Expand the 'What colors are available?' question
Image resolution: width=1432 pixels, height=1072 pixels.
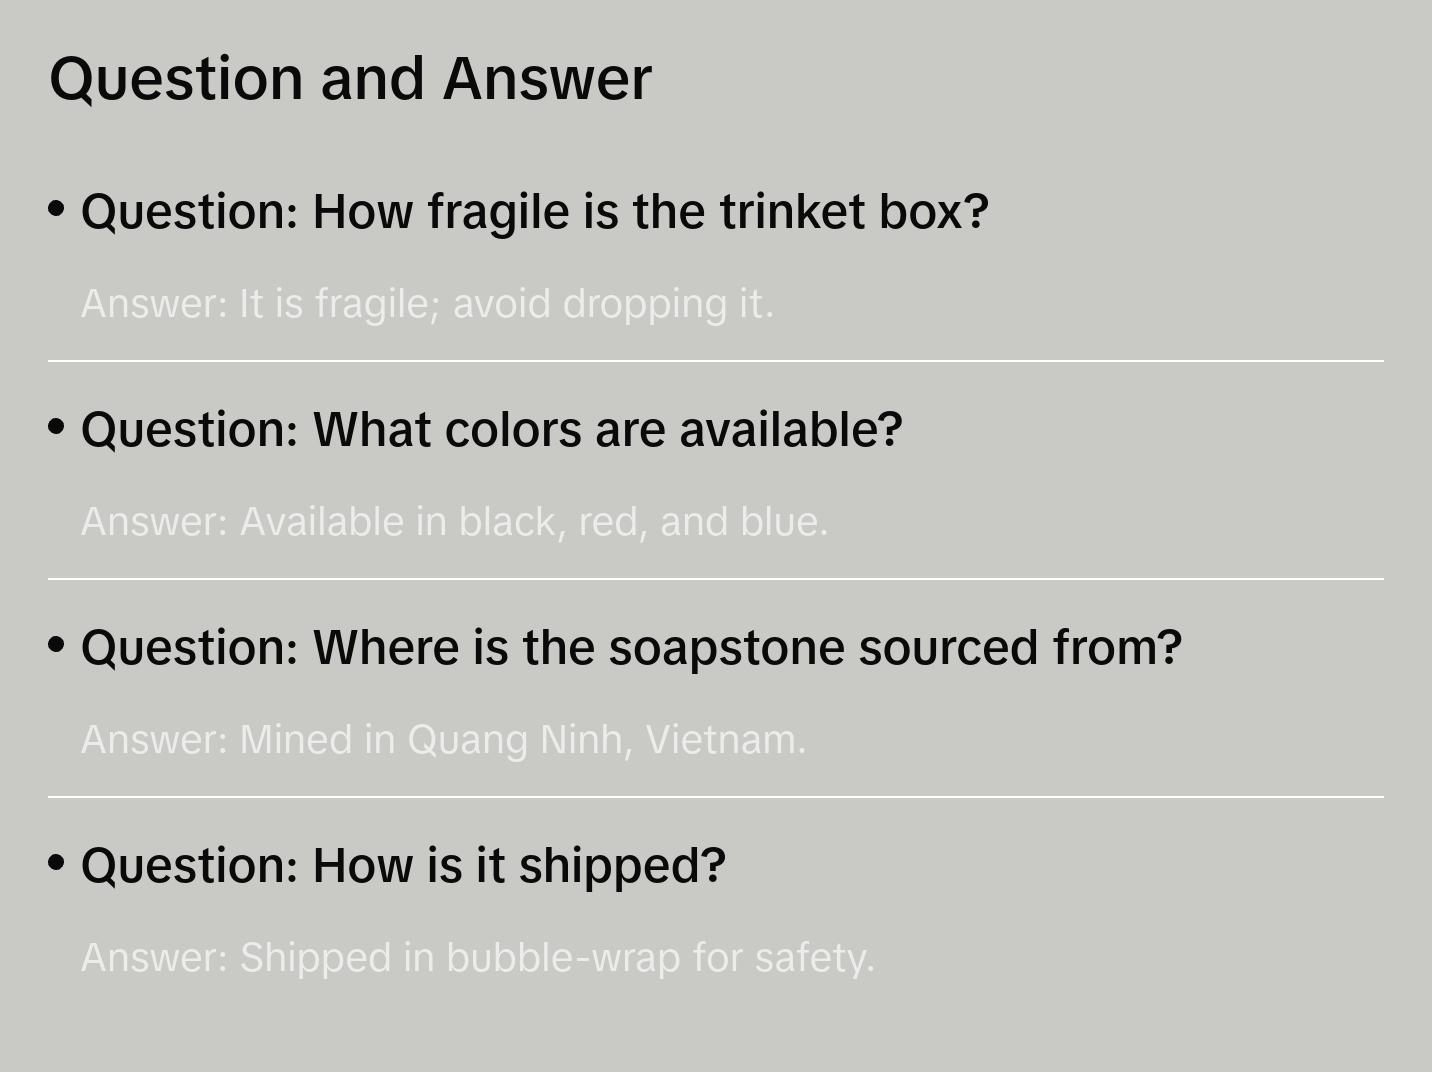(491, 430)
